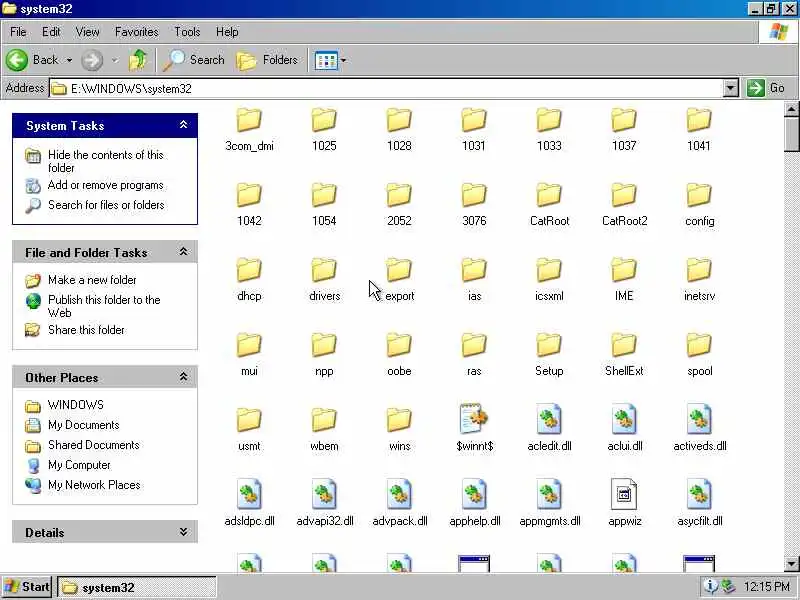Click the info tray icon
Viewport: 800px width, 600px height.
coord(710,587)
